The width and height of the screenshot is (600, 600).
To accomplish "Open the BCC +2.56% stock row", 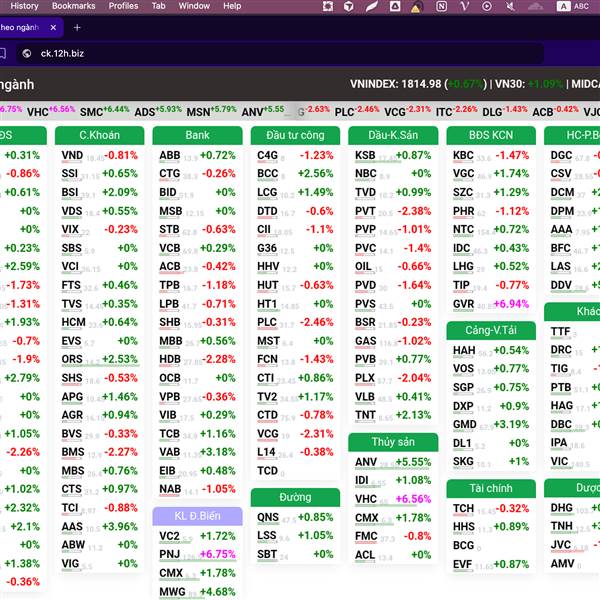I will click(295, 174).
